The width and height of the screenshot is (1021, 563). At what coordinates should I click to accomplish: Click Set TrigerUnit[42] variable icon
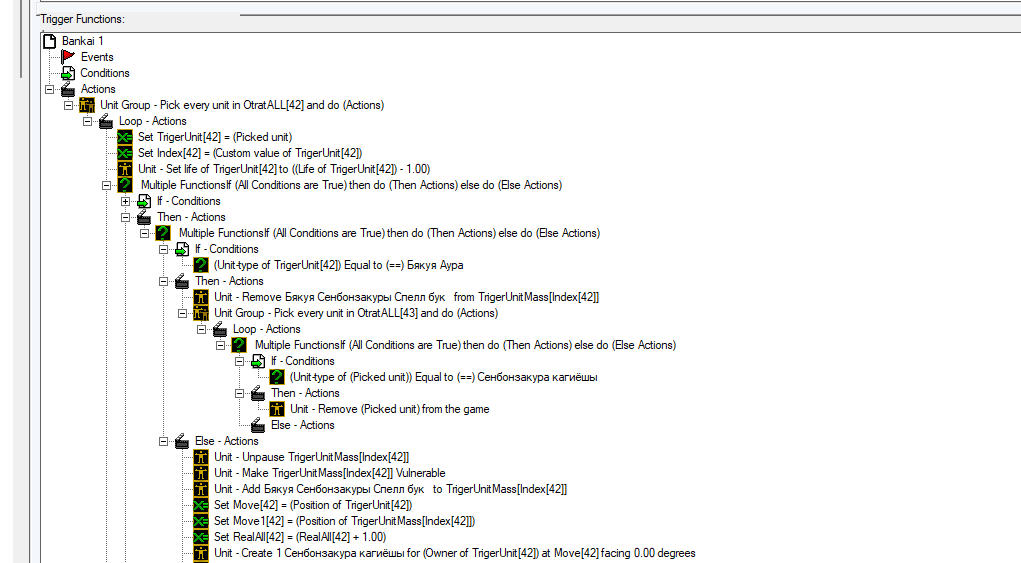pyautogui.click(x=124, y=137)
